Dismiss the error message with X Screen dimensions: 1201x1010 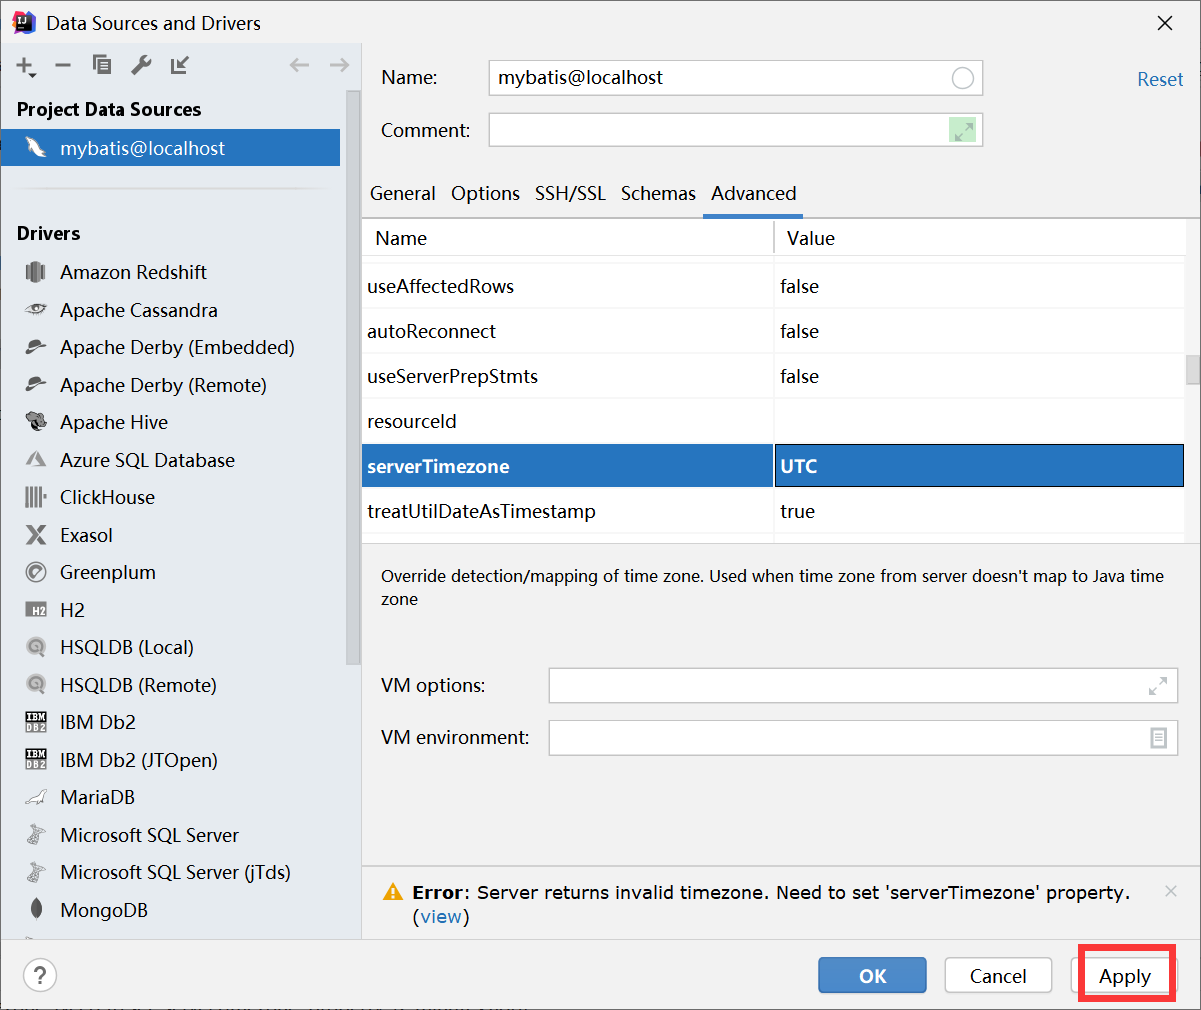[1171, 891]
